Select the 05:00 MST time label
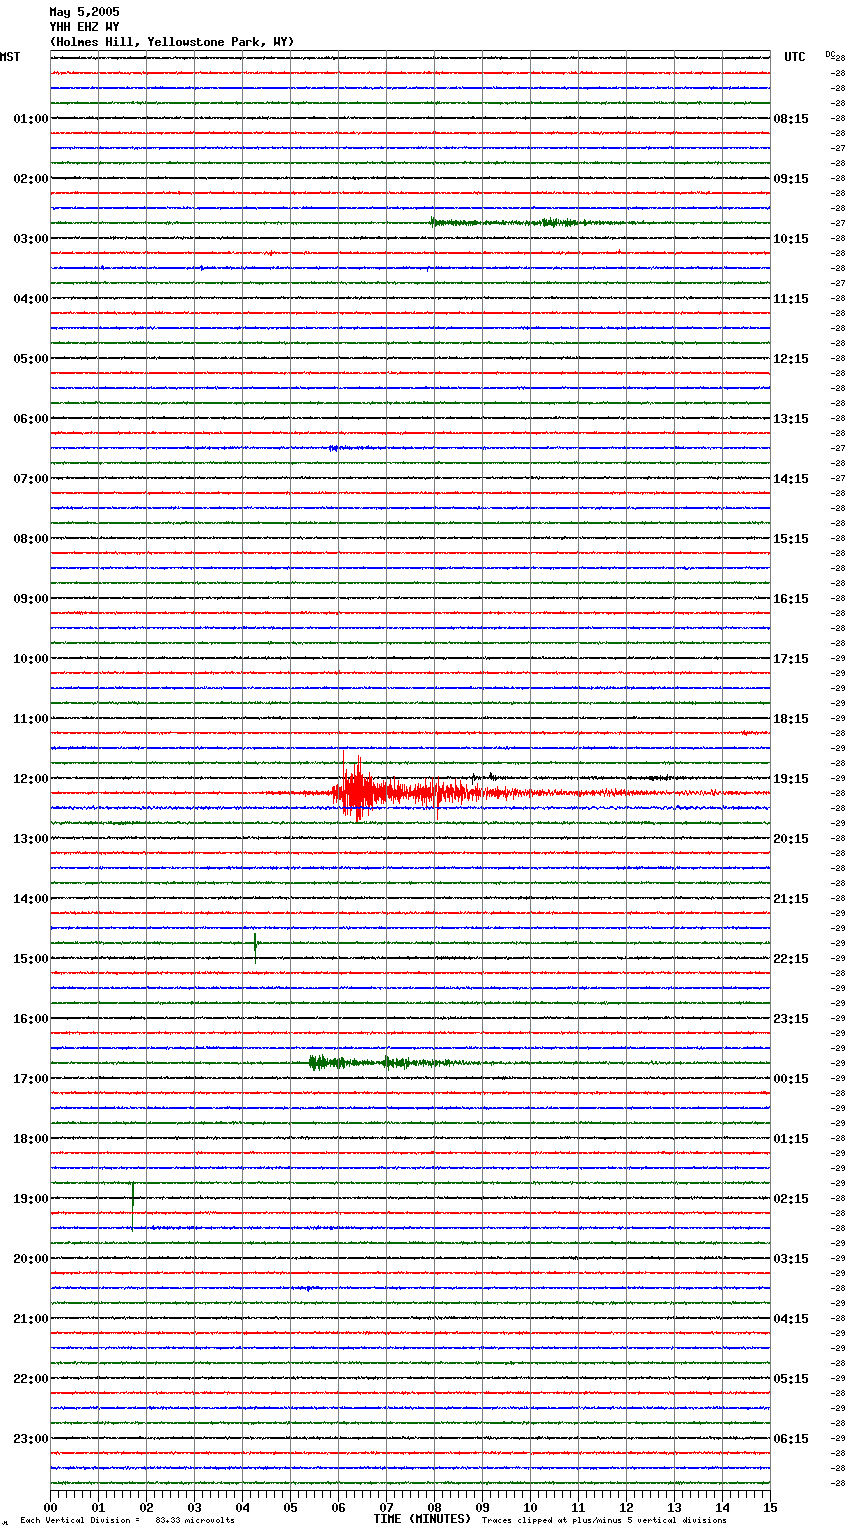The width and height of the screenshot is (850, 1534). (31, 359)
